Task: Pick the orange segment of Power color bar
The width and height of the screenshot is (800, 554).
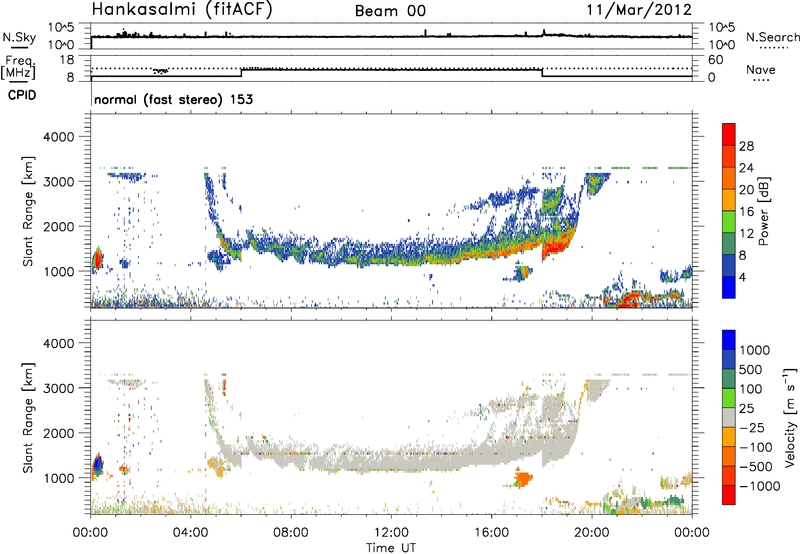Action: (729, 178)
